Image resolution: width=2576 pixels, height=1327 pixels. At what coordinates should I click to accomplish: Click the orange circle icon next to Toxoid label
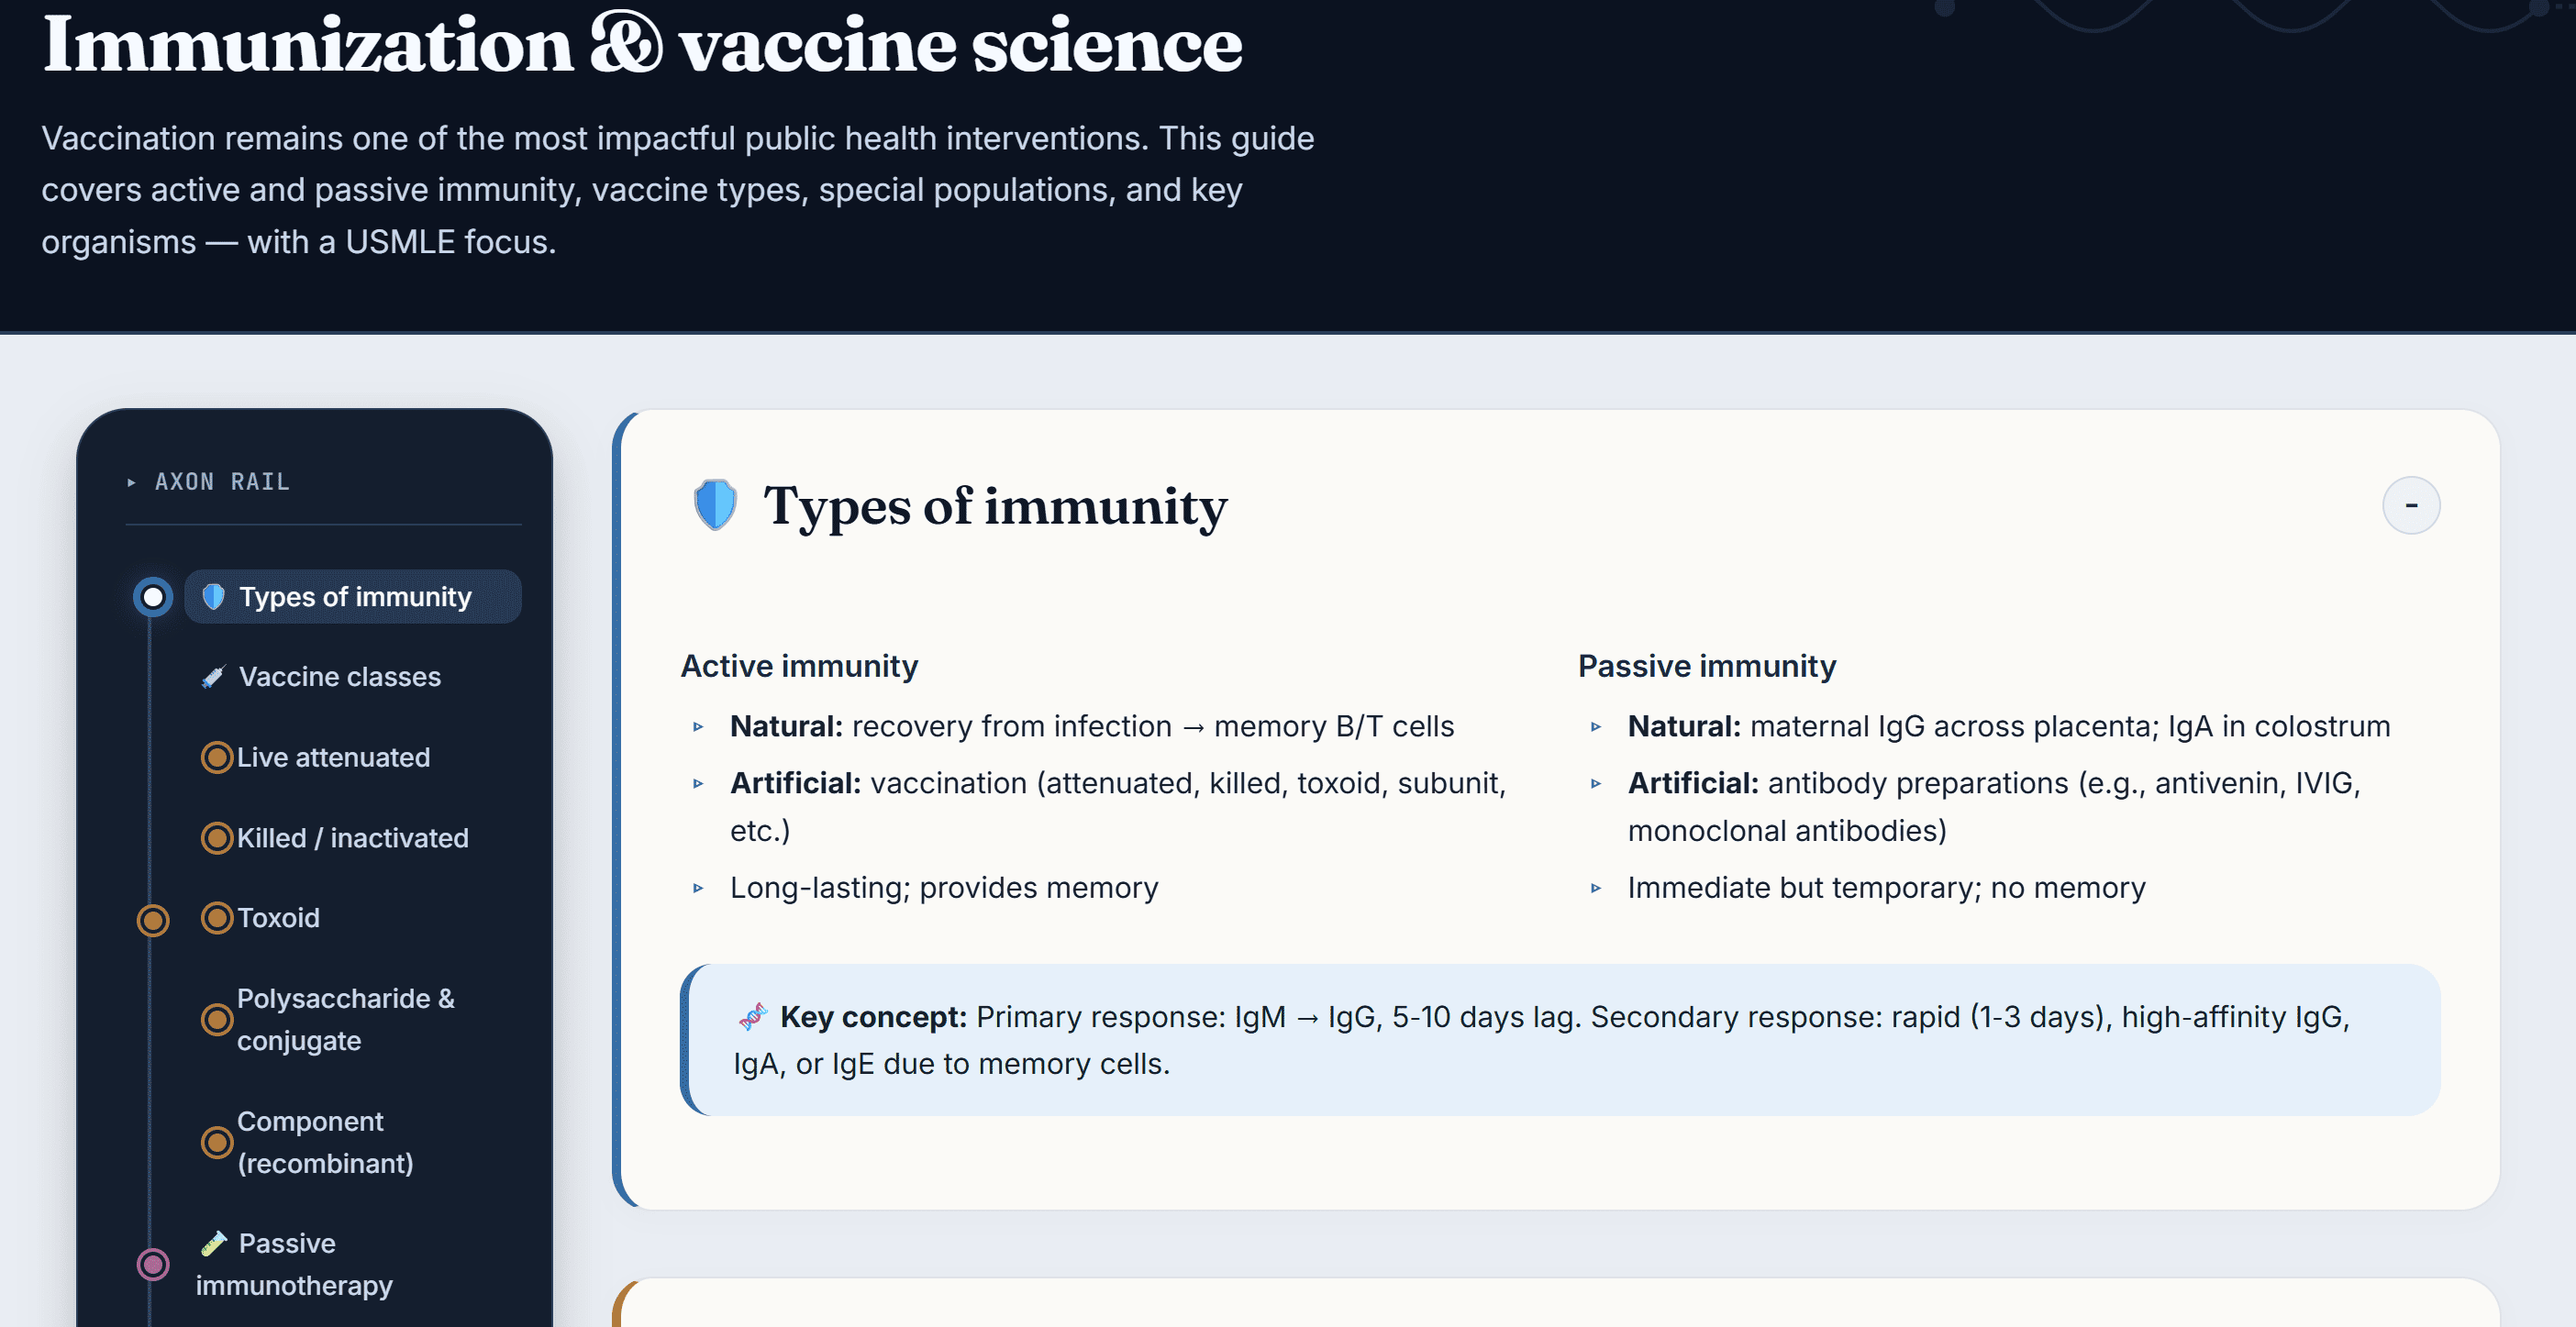point(217,918)
